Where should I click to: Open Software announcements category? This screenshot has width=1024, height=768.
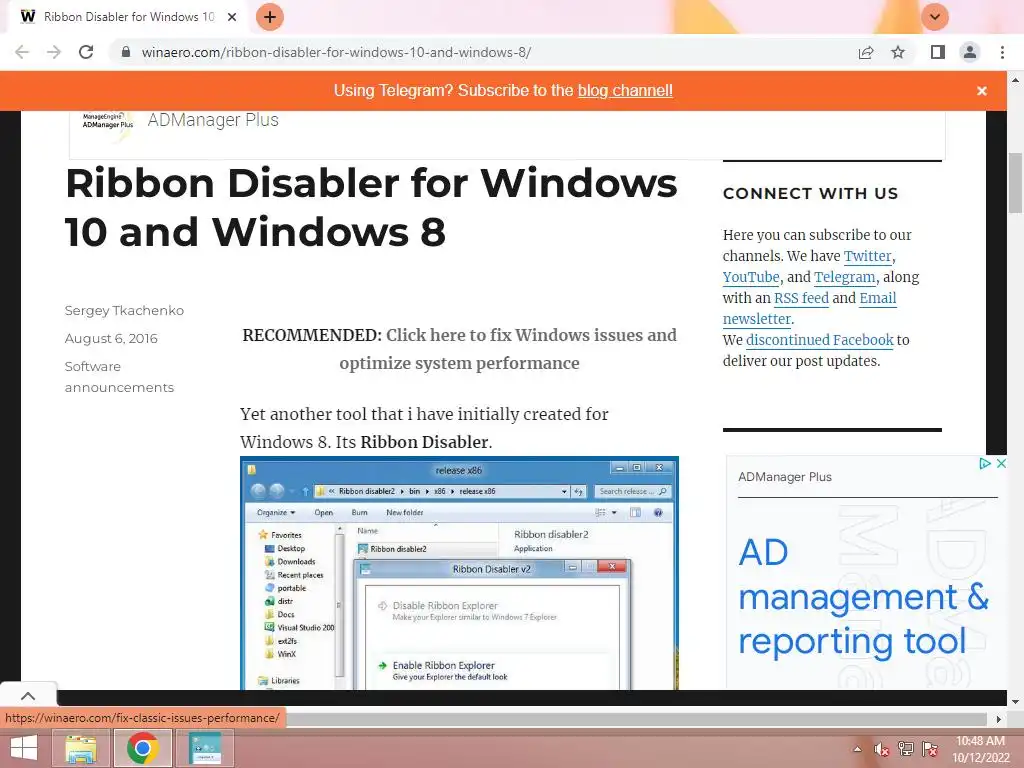(x=119, y=377)
